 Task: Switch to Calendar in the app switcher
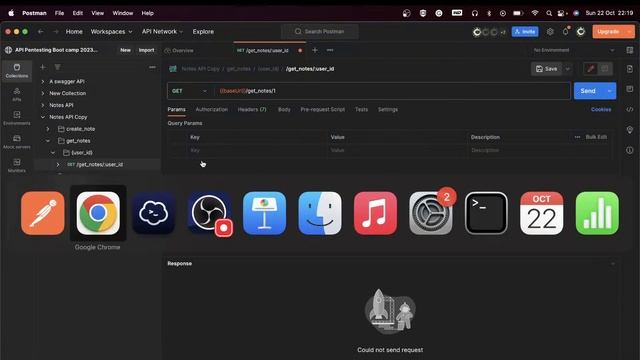point(542,213)
